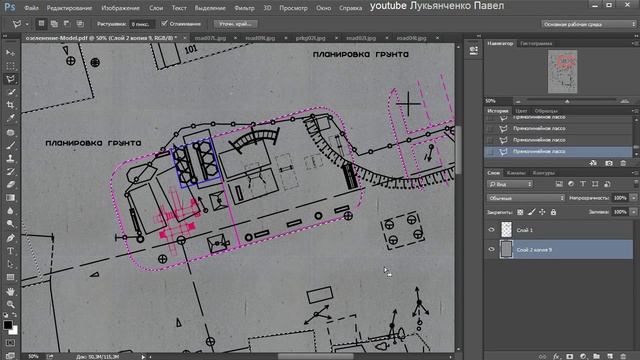
Task: Switch to the Каналы tab
Action: (x=516, y=173)
